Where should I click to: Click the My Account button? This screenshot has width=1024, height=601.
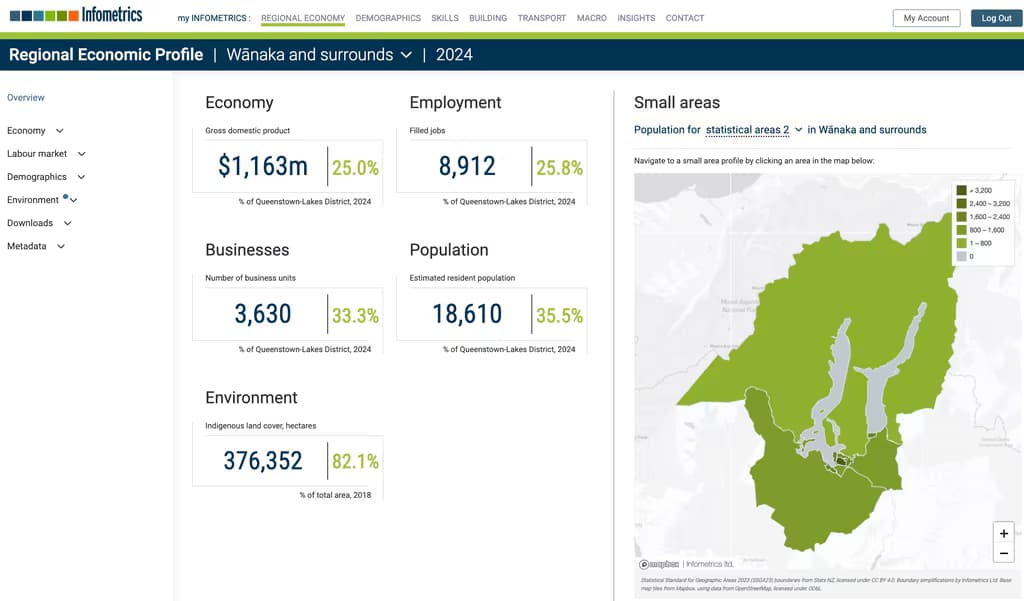926,18
